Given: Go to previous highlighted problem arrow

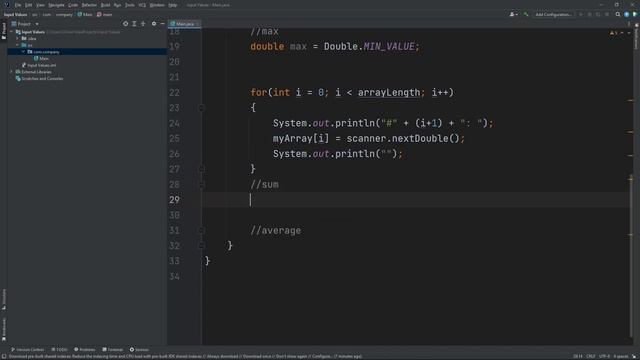Looking at the screenshot, I should [622, 33].
